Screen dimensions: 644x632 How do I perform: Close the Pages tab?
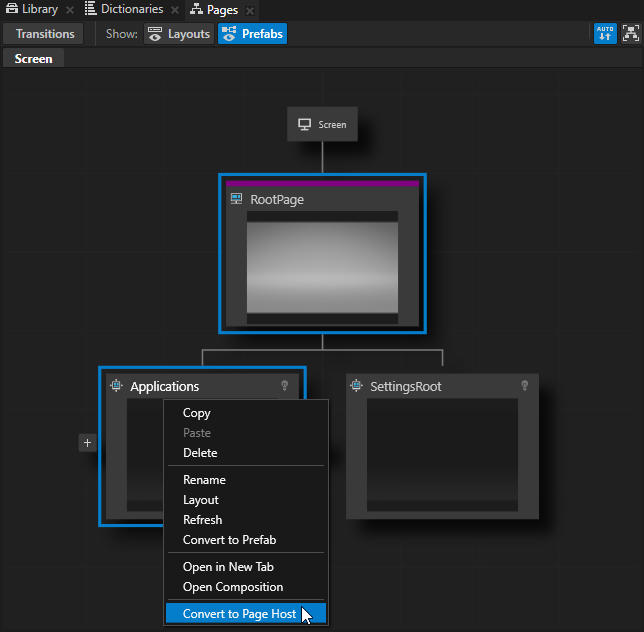[249, 11]
